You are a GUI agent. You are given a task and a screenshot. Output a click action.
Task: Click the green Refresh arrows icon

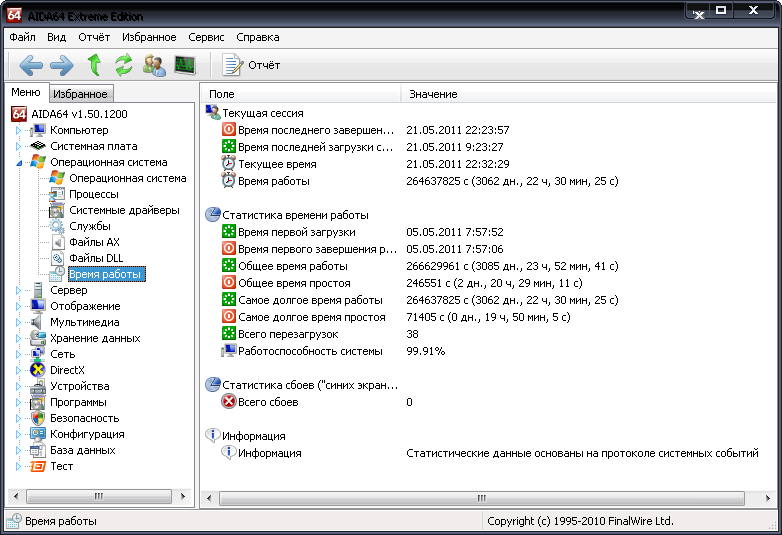(x=124, y=65)
